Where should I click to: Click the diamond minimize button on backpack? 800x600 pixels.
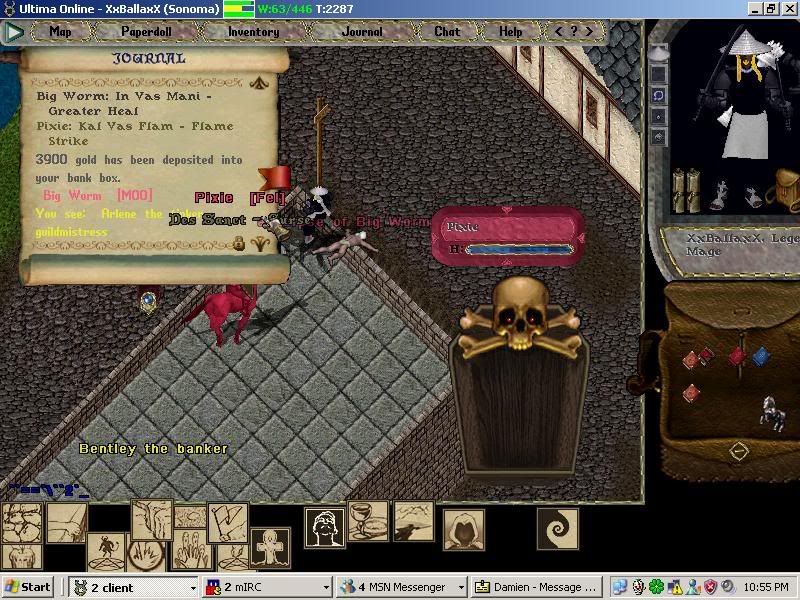738,451
